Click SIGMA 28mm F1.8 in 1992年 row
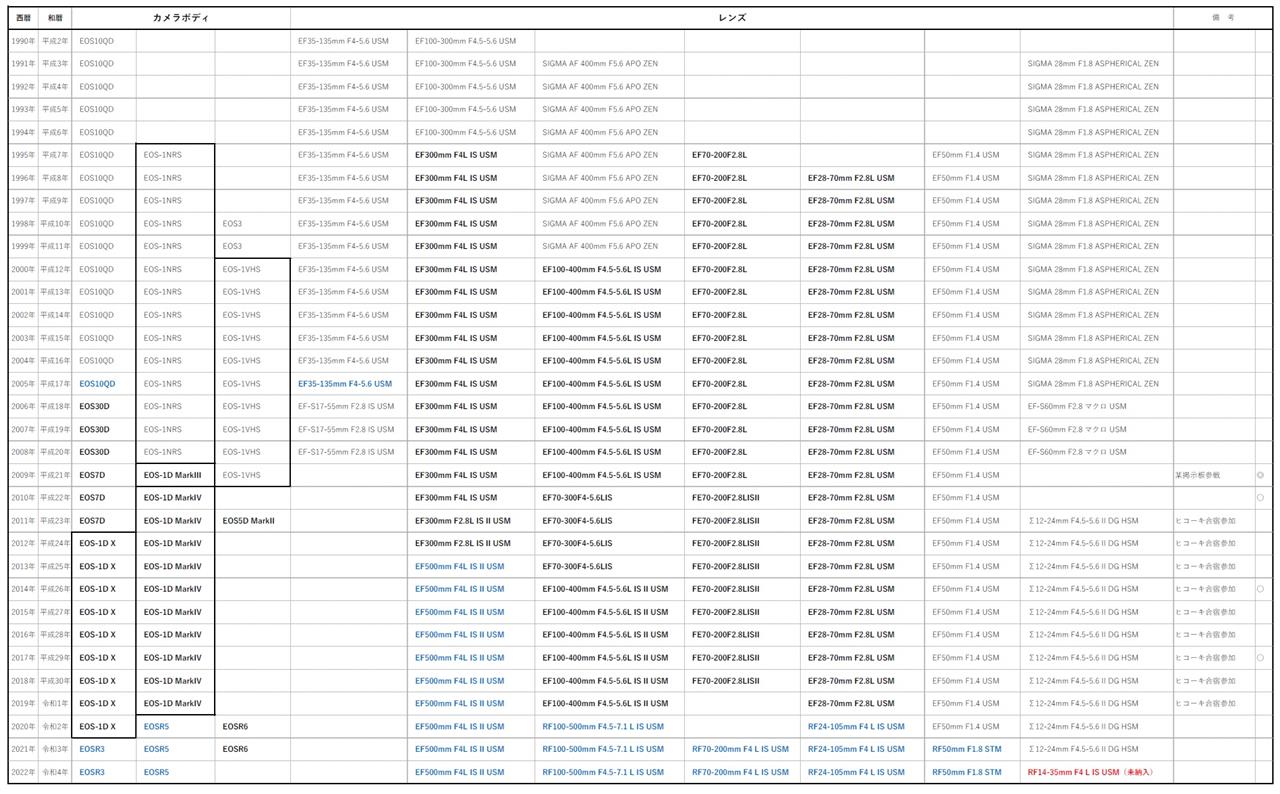The width and height of the screenshot is (1280, 794). click(x=1093, y=87)
